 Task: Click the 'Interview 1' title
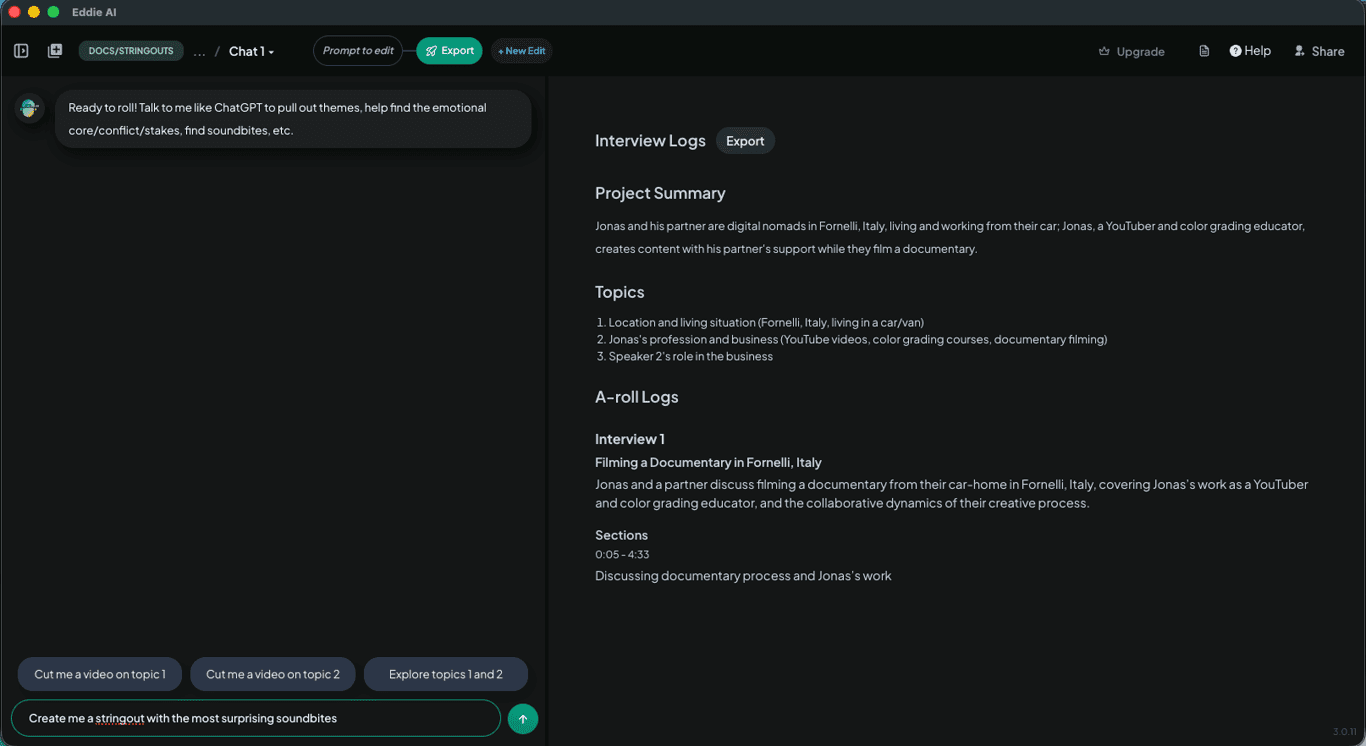point(630,439)
